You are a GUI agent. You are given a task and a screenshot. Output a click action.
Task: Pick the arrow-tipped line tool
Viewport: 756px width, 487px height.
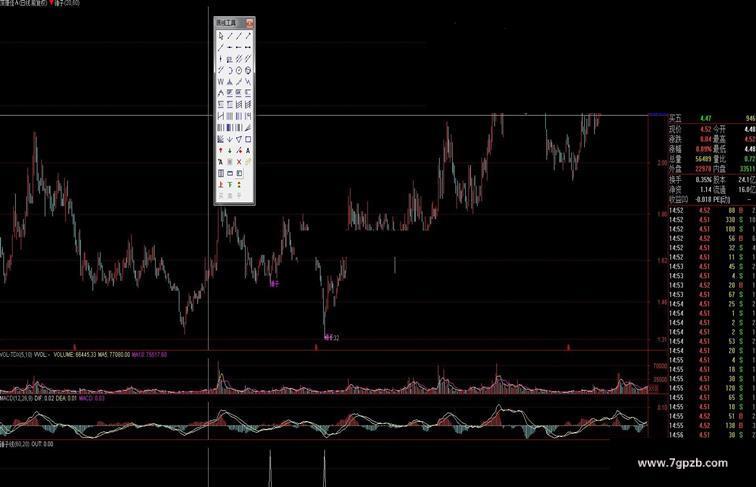[x=248, y=36]
